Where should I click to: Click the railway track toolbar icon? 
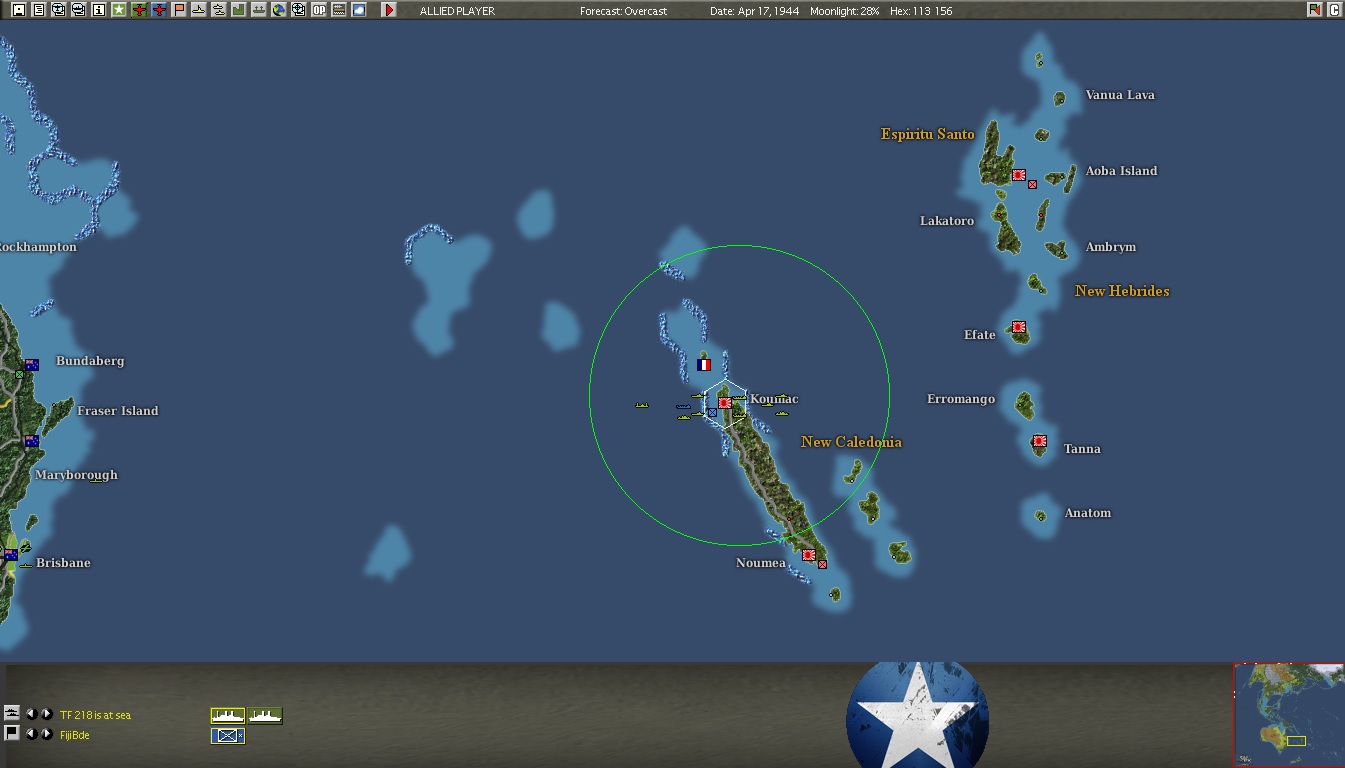[339, 10]
